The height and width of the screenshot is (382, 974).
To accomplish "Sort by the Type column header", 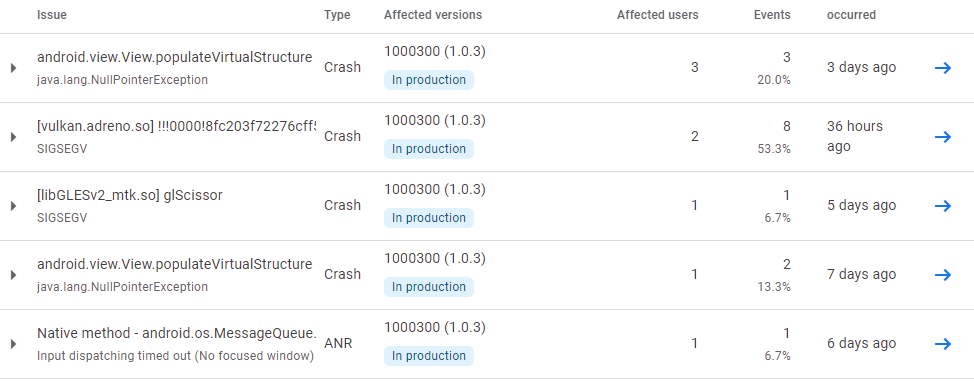I will coord(337,15).
